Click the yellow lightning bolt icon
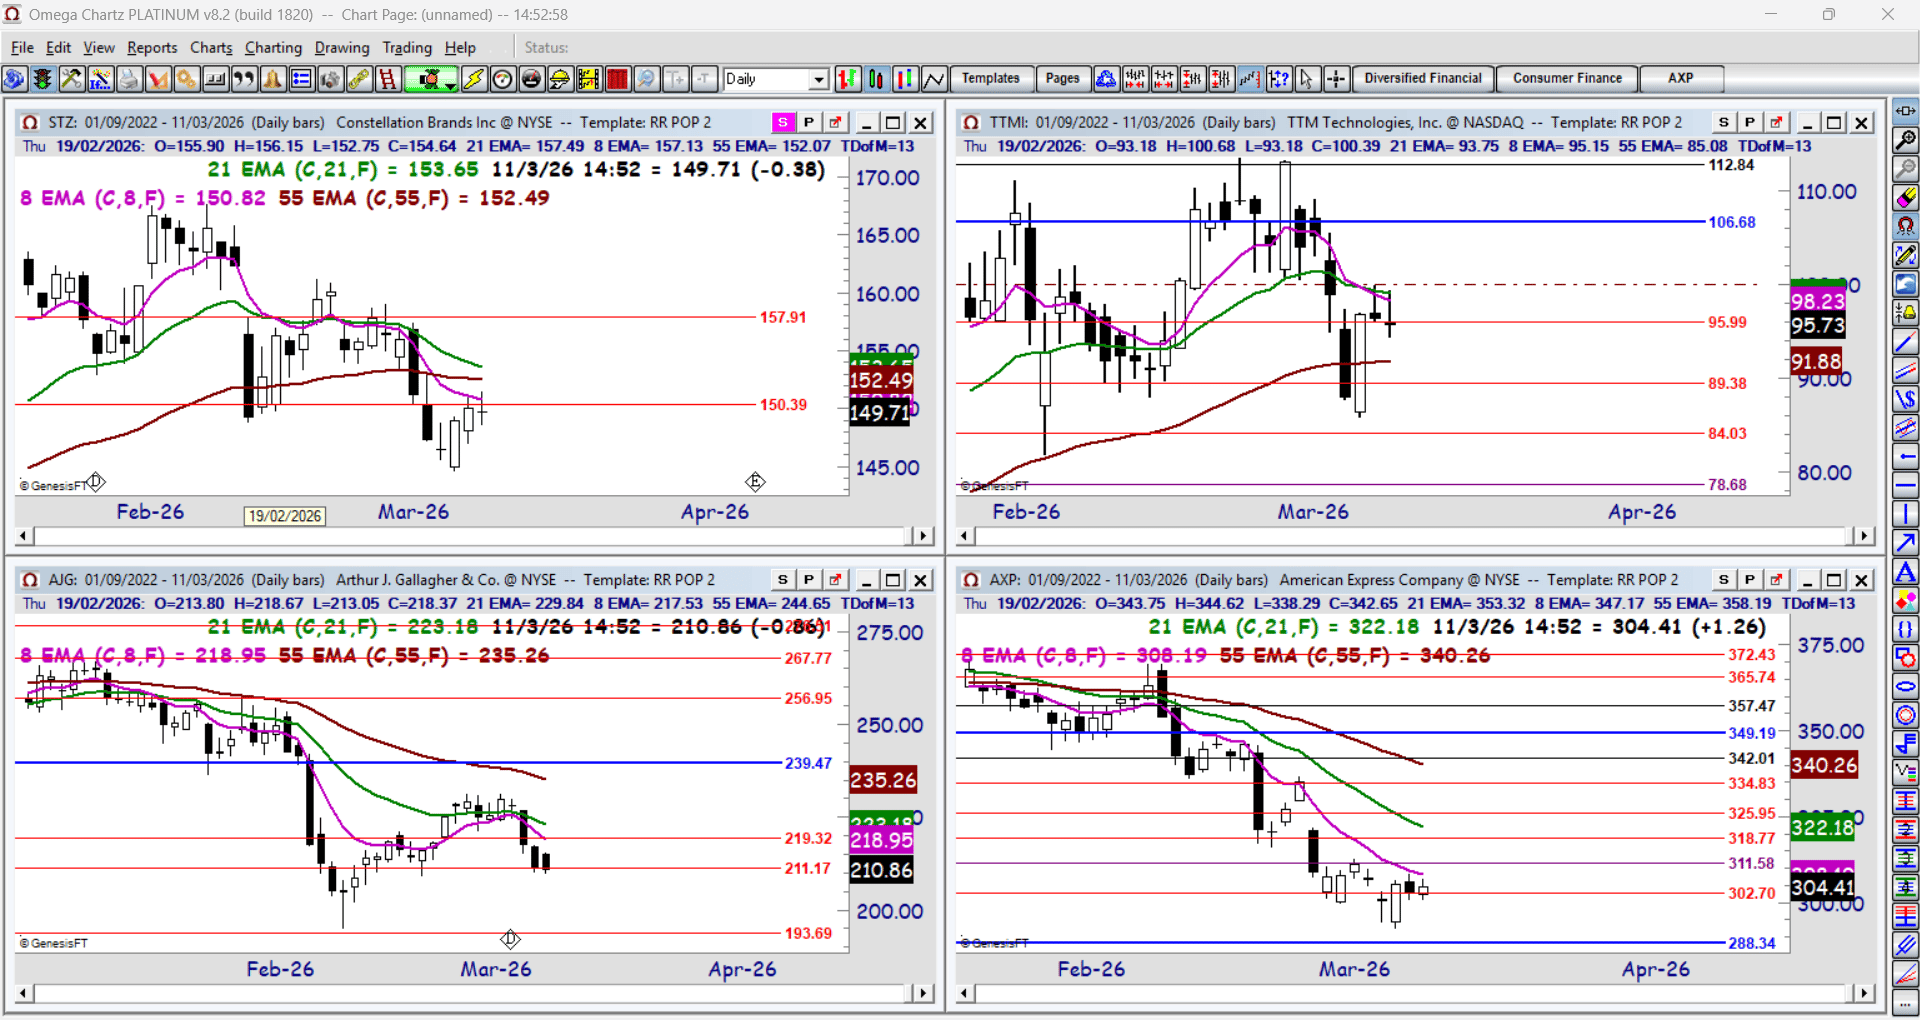This screenshot has width=1920, height=1020. [474, 79]
